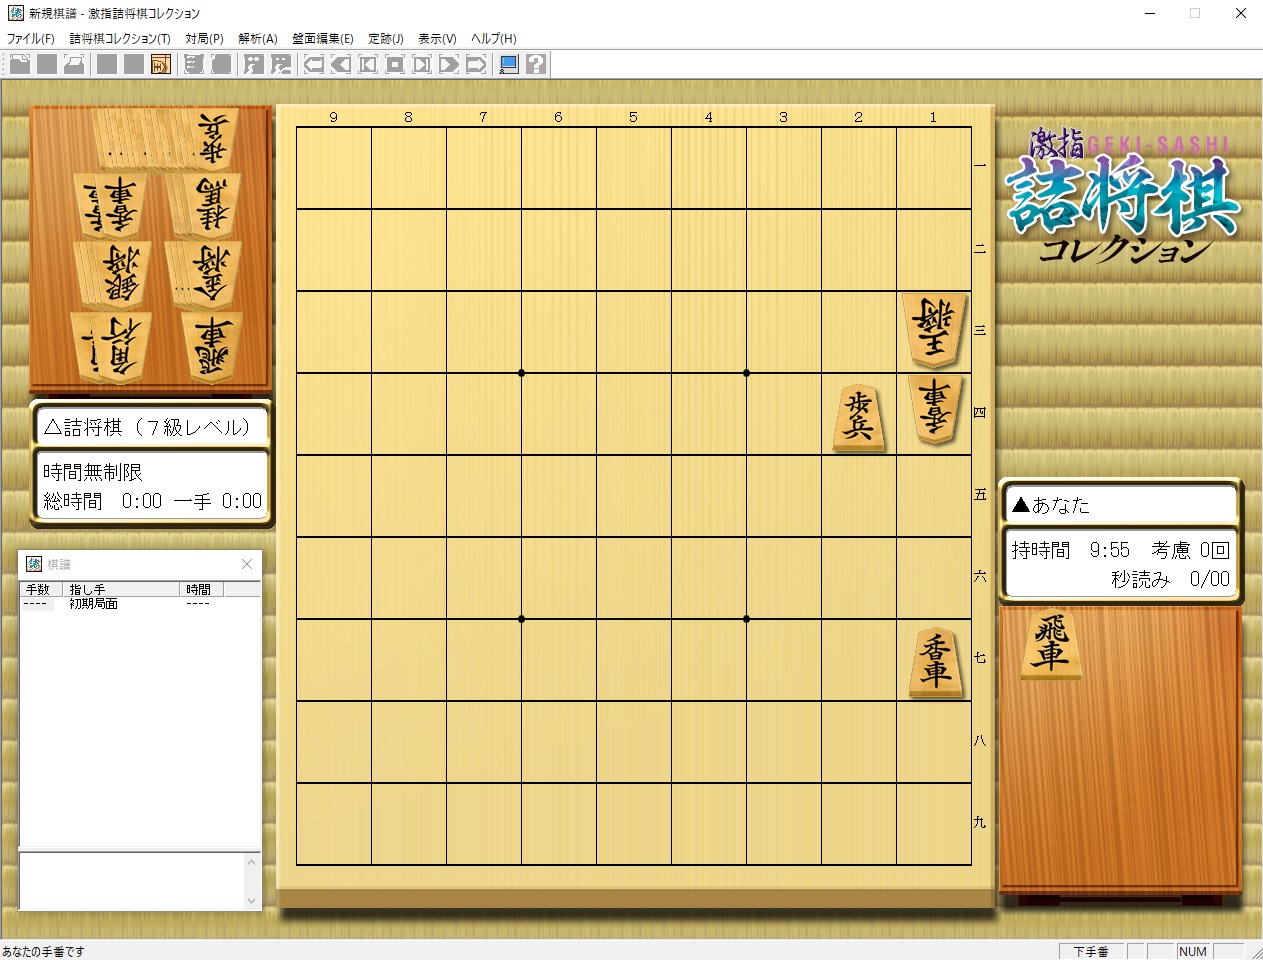Click the 歩兵 pawn piece on board

(859, 417)
